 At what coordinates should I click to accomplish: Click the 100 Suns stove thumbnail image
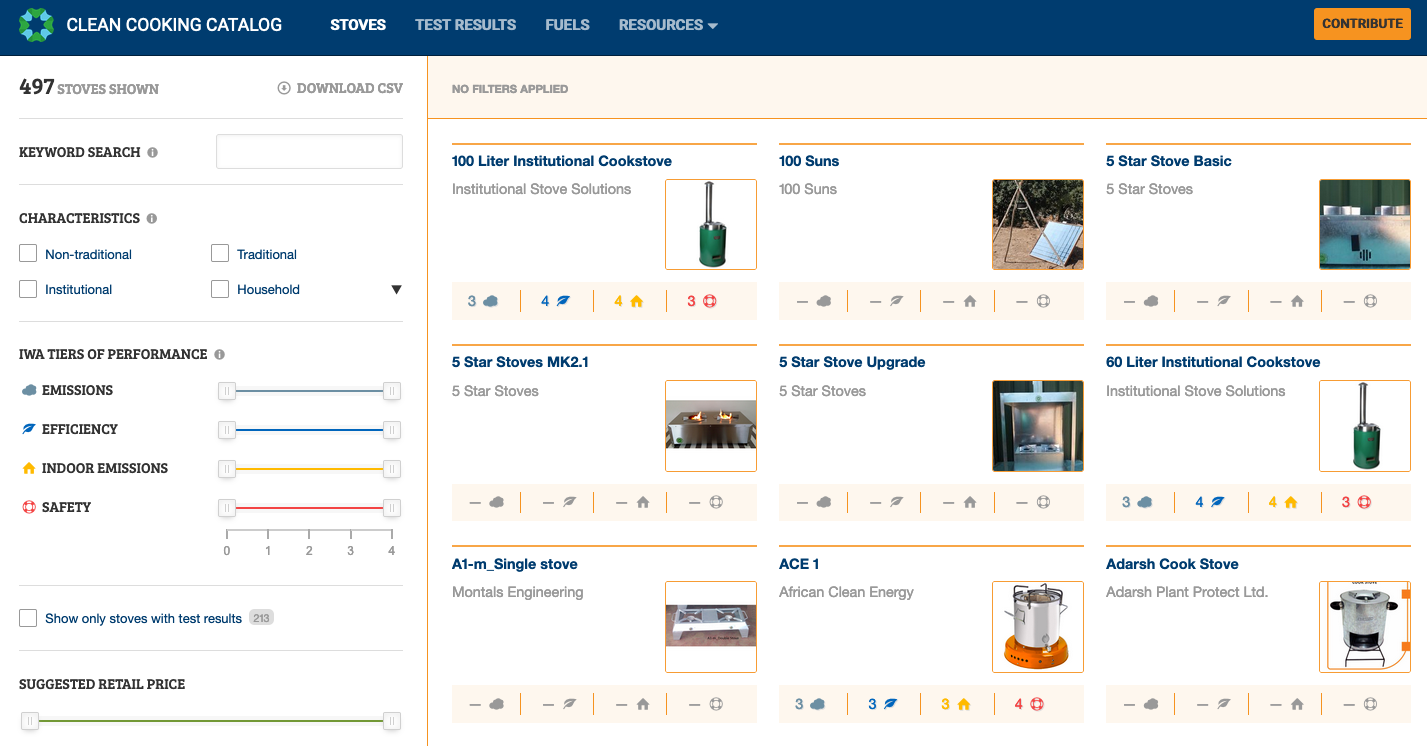pos(1037,224)
